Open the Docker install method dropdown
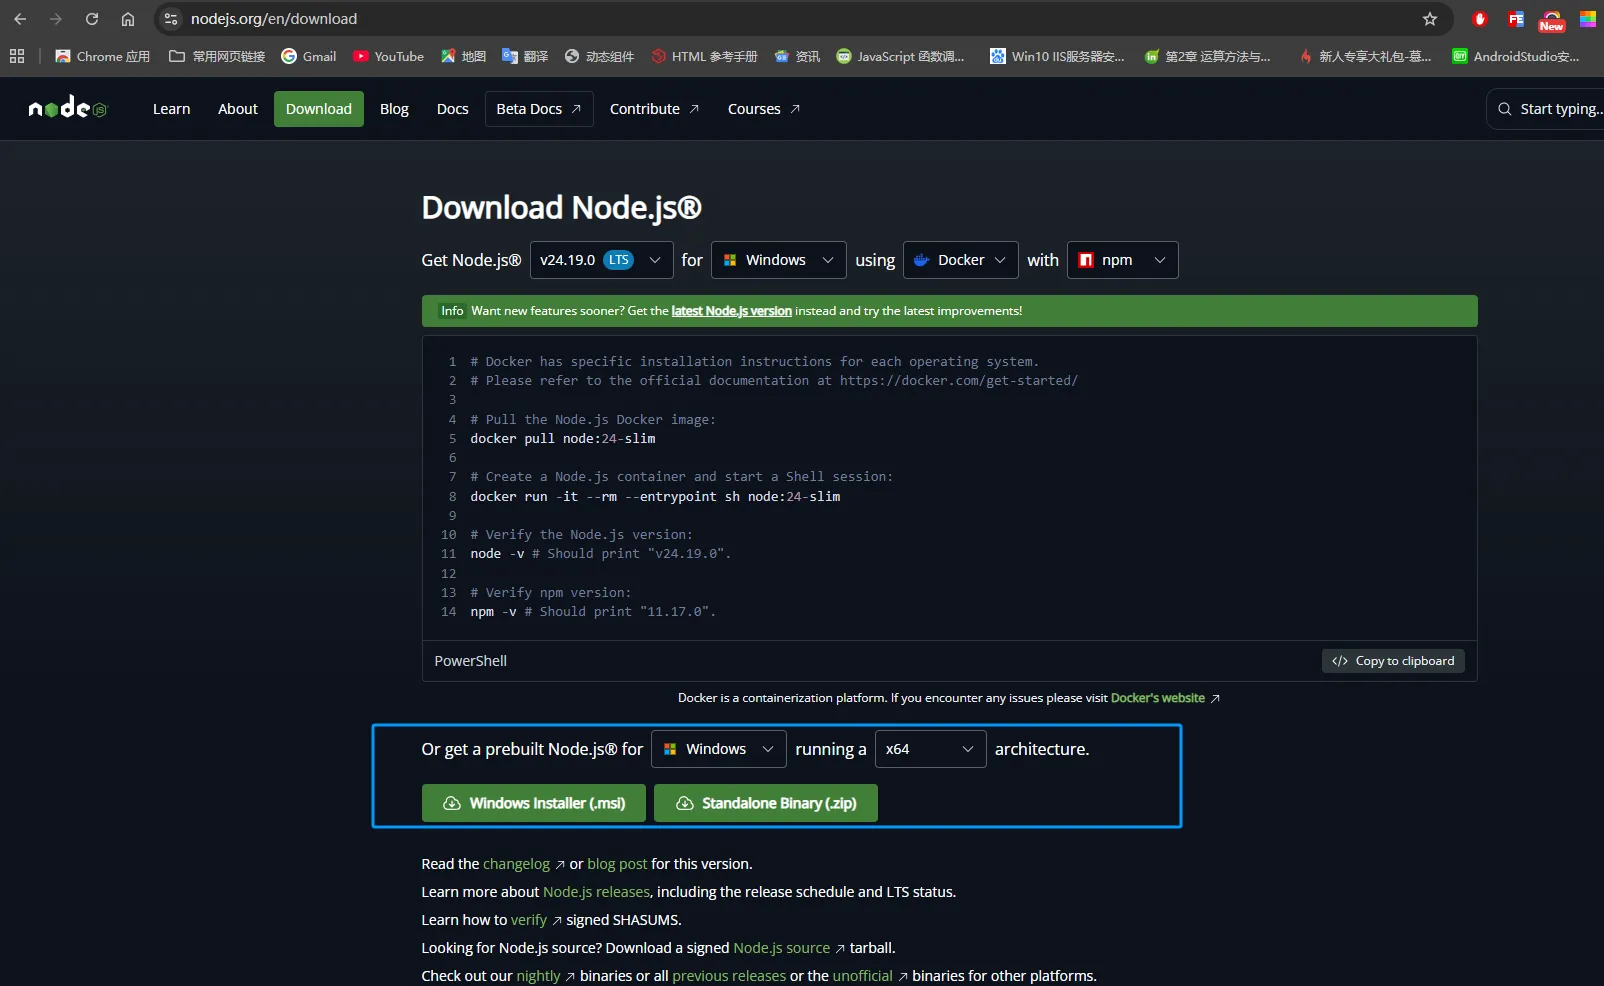The height and width of the screenshot is (986, 1604). 961,260
